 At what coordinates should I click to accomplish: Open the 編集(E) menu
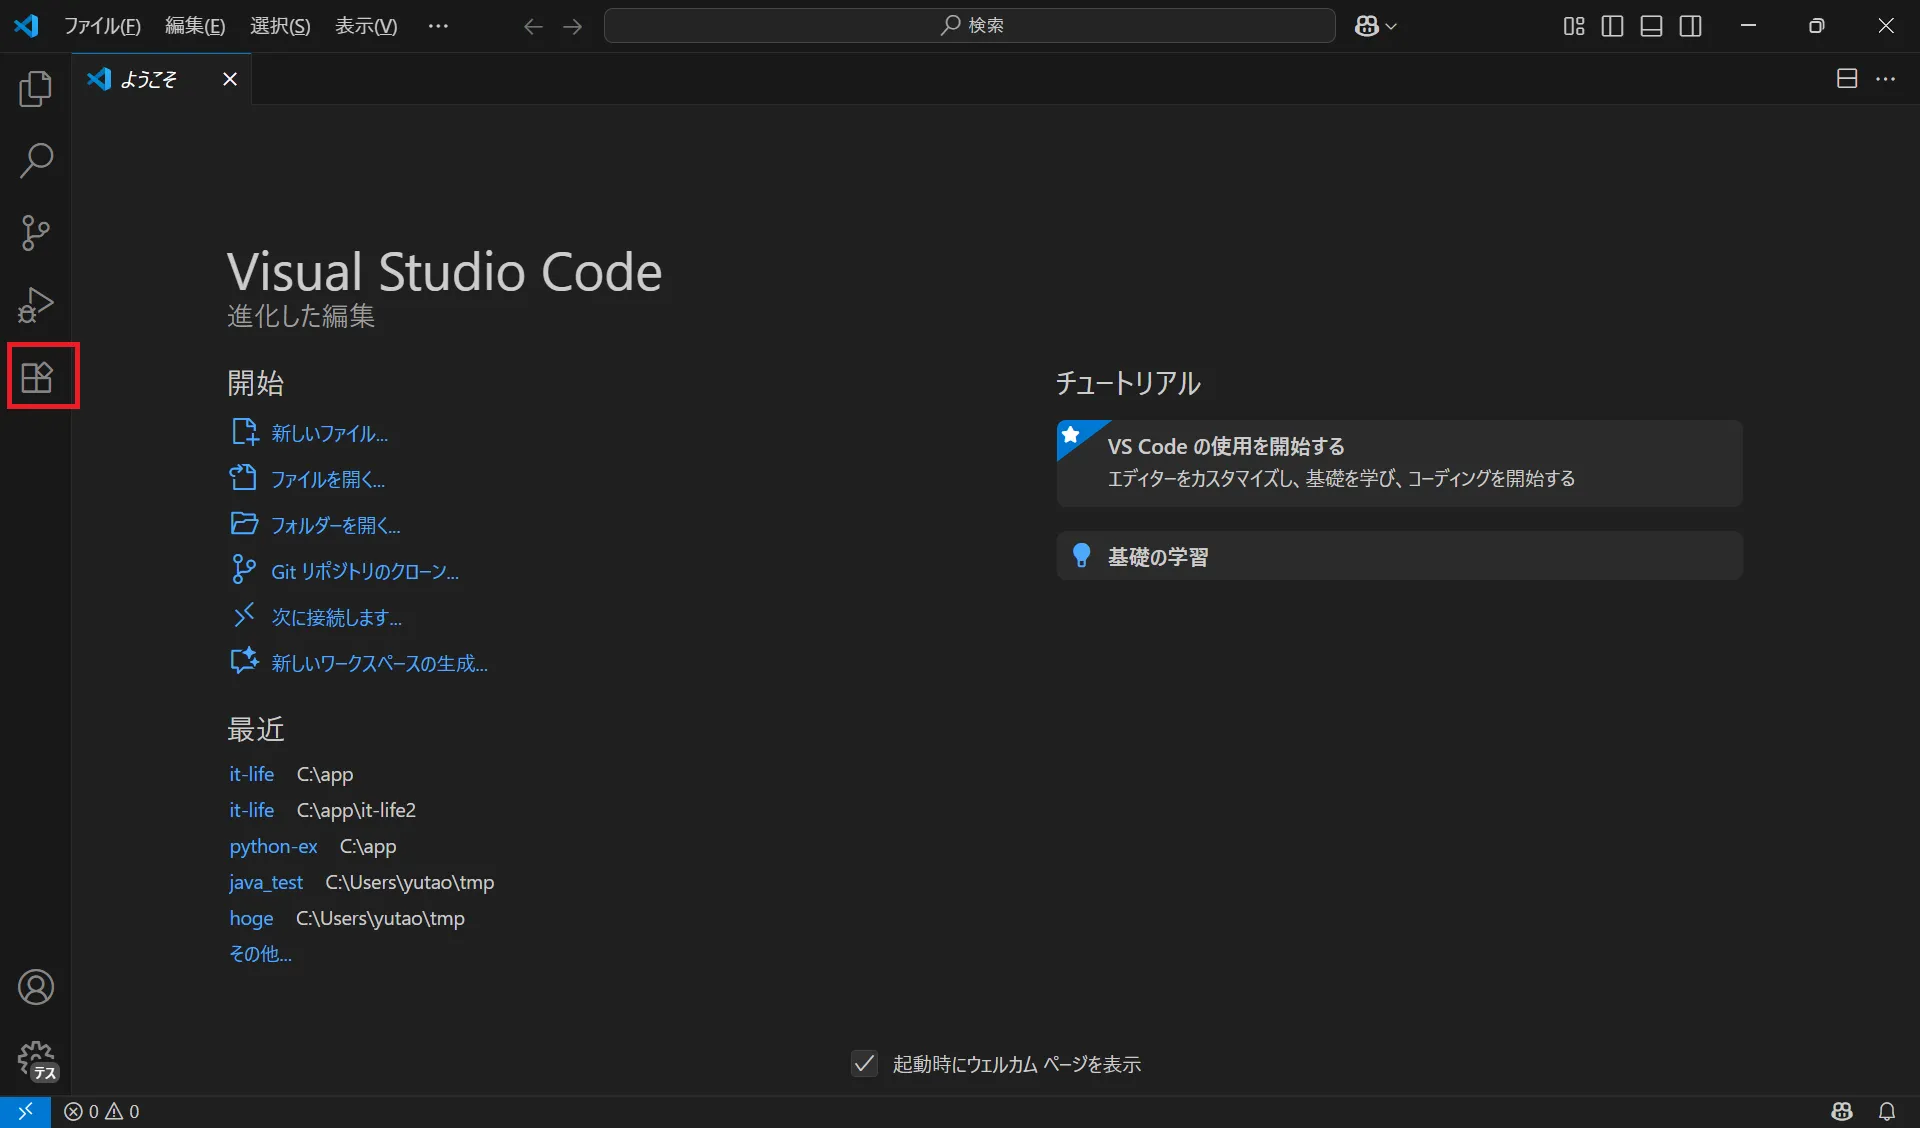(195, 26)
